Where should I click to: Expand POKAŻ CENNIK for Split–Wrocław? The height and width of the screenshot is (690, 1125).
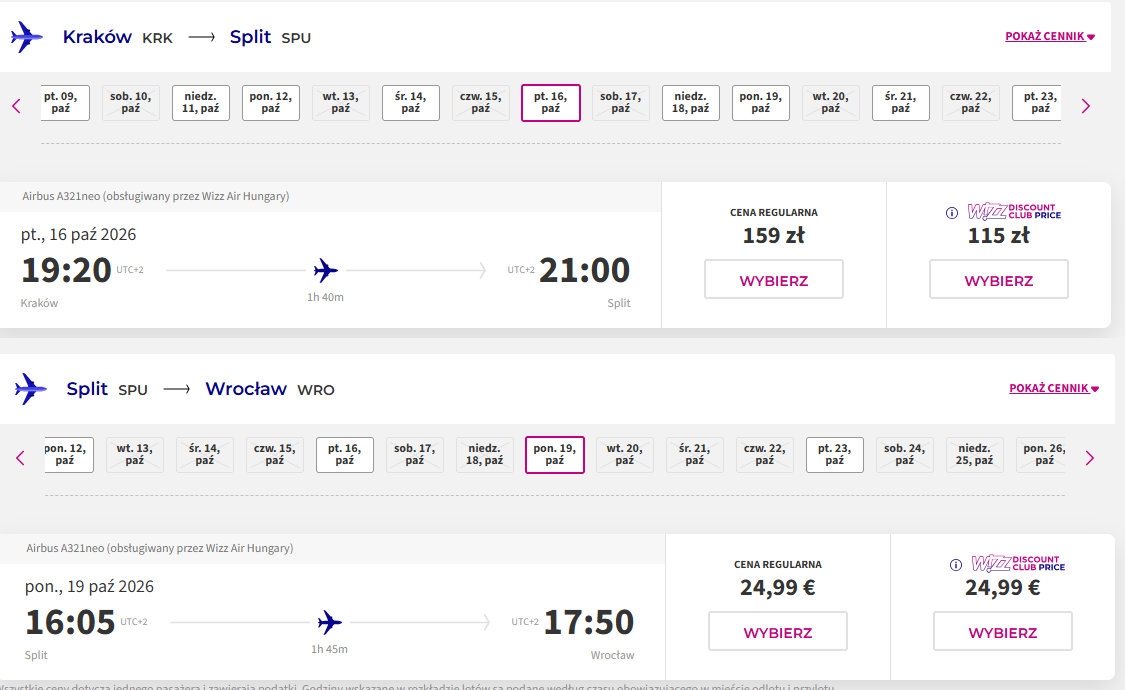(x=1054, y=388)
